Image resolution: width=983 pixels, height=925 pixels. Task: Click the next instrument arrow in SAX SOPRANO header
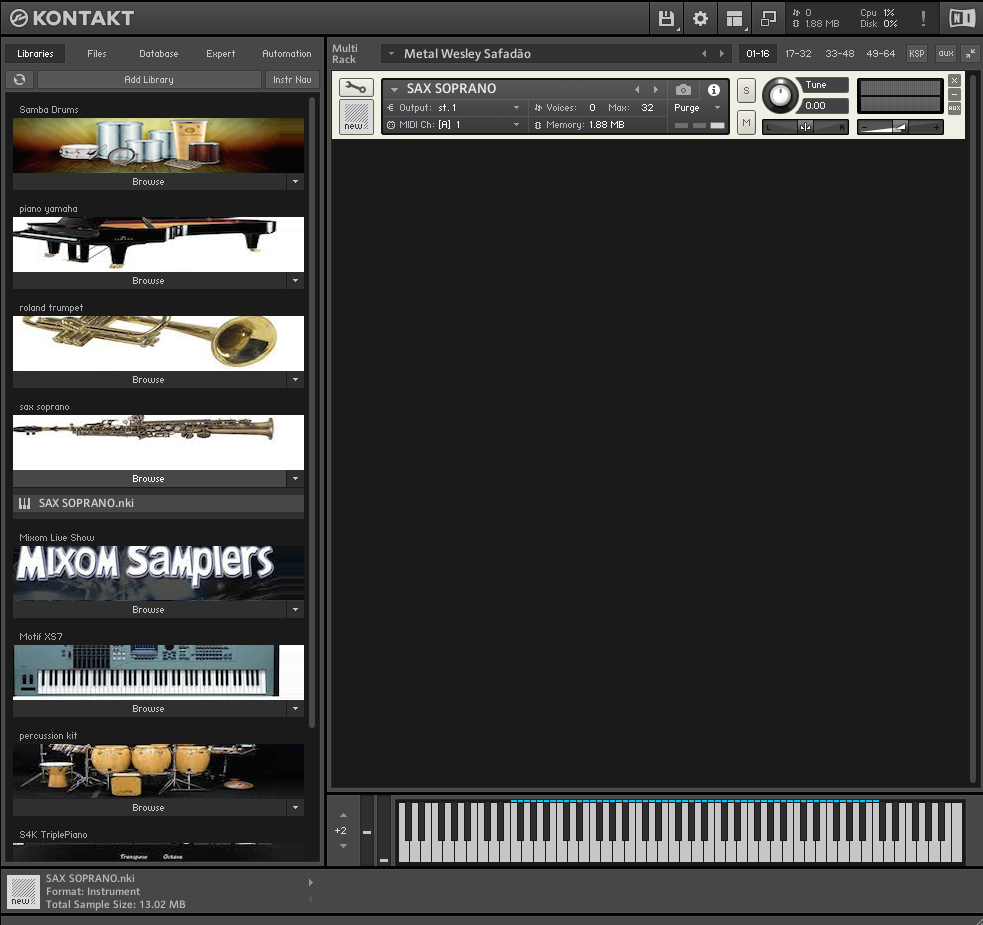click(x=656, y=89)
